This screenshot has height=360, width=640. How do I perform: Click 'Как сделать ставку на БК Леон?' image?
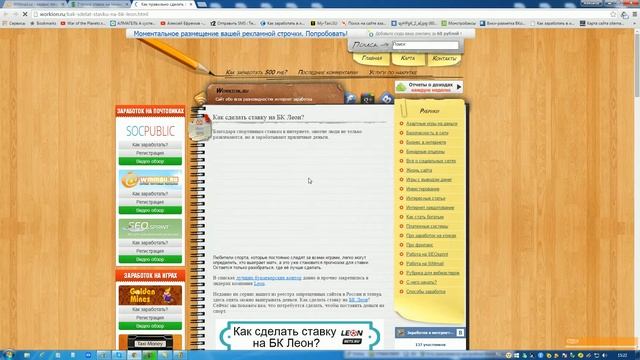pyautogui.click(x=300, y=336)
